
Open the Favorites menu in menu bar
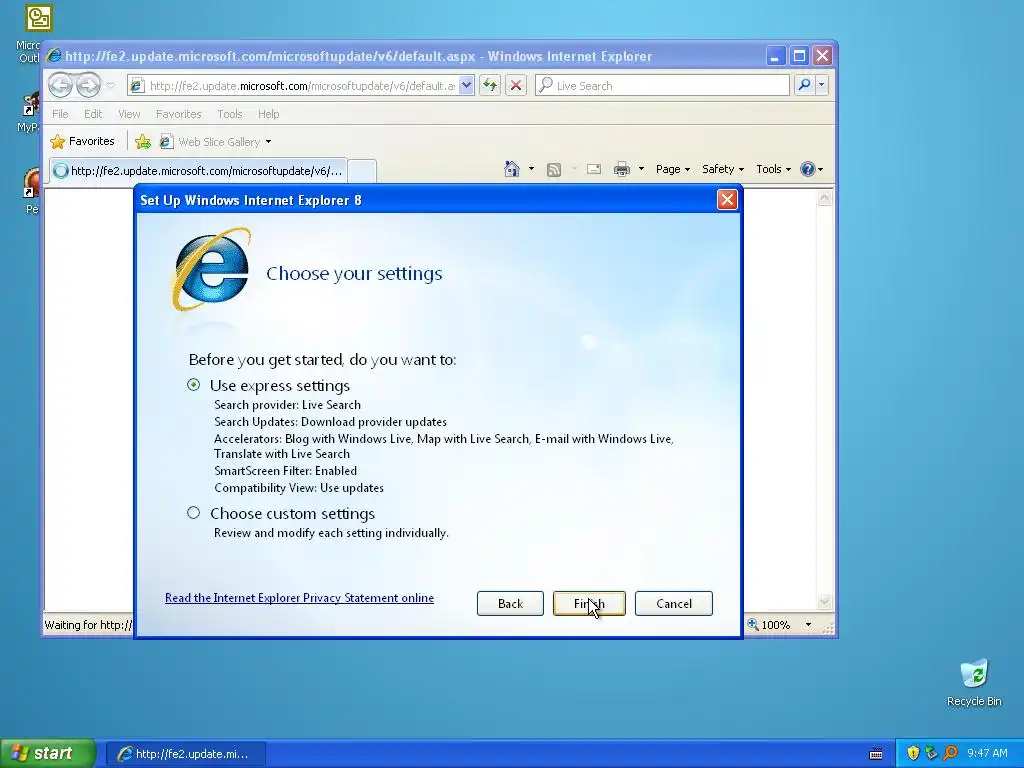[178, 114]
